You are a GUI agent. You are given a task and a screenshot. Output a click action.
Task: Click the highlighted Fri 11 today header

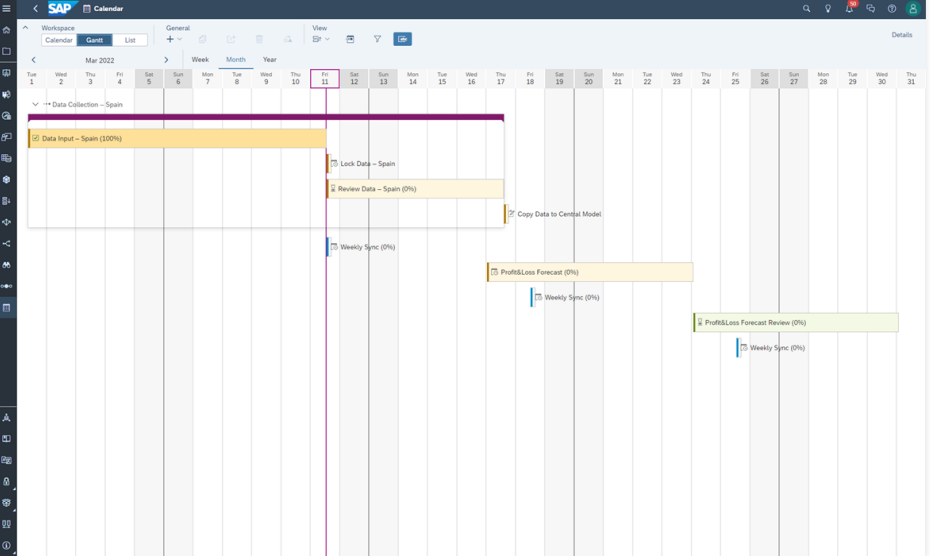click(x=325, y=78)
